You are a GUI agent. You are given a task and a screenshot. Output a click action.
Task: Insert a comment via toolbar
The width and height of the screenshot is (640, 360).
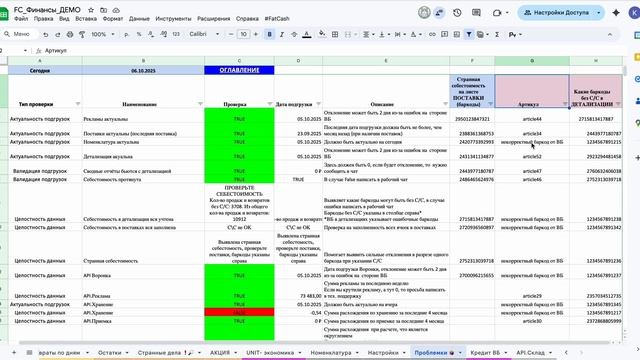pyautogui.click(x=444, y=35)
